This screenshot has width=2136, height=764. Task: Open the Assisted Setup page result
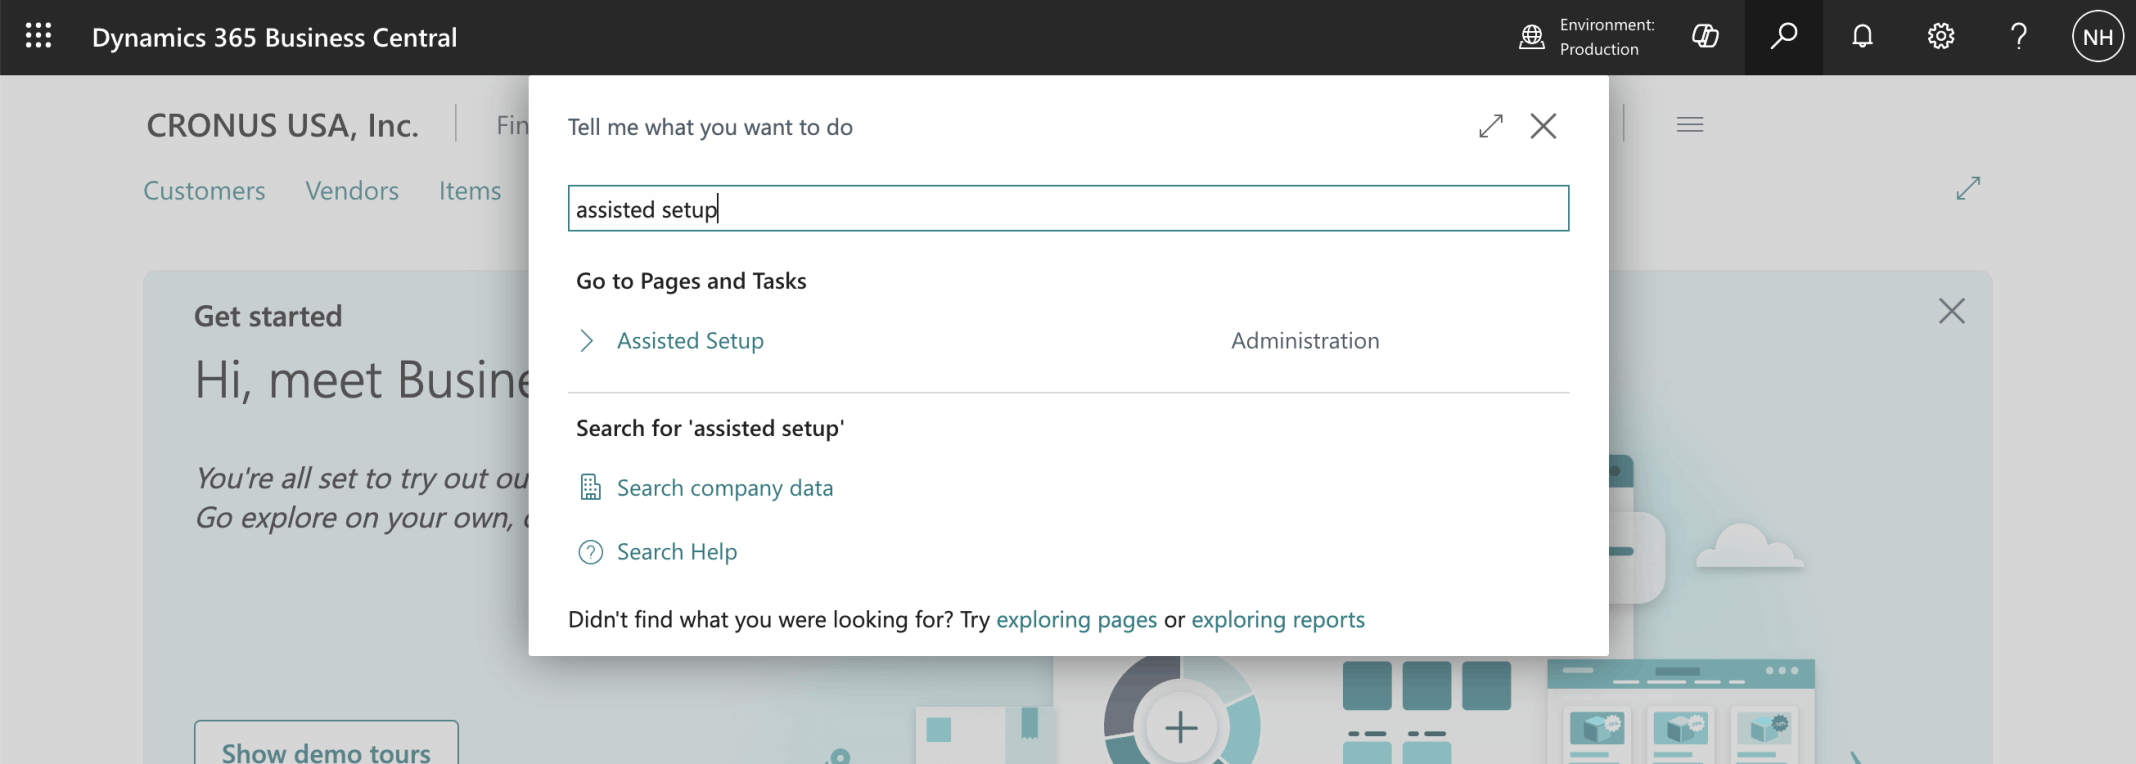690,341
